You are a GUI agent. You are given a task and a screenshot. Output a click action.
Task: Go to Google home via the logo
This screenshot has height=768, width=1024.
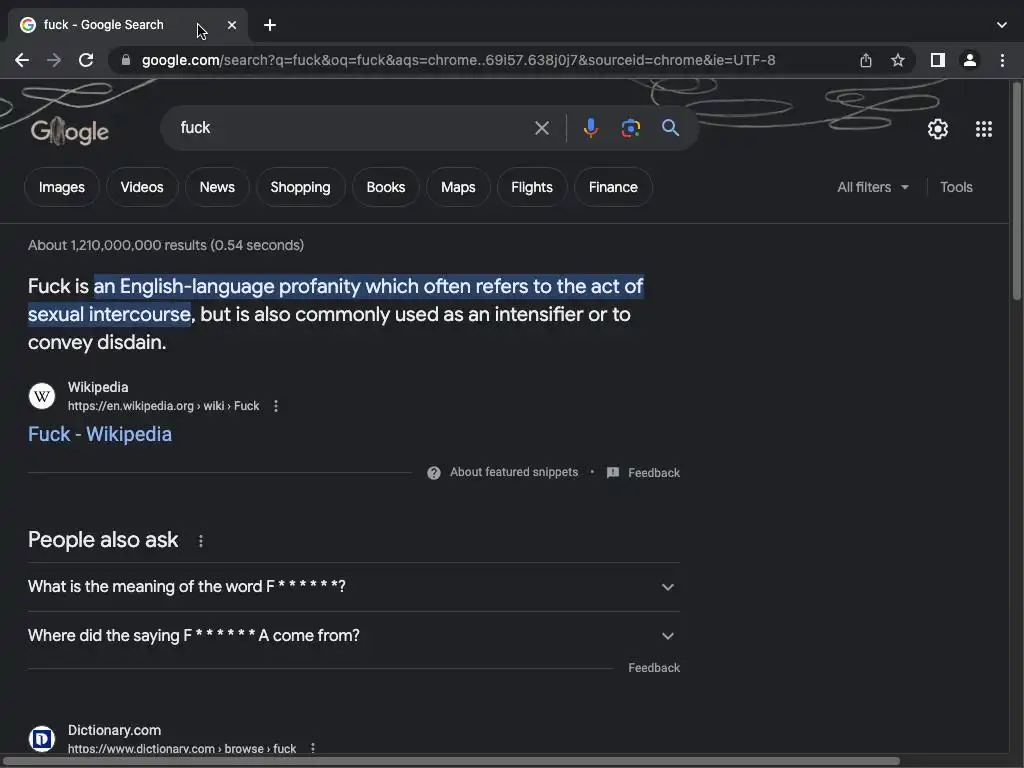(x=70, y=131)
